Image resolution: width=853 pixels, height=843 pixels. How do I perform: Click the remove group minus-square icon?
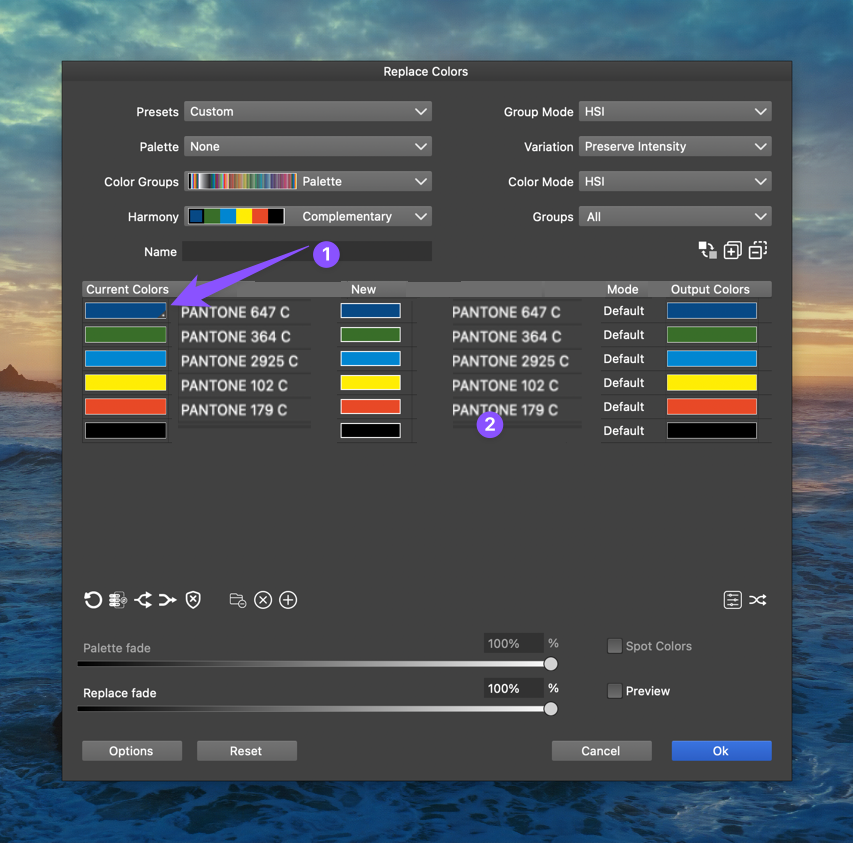[758, 250]
